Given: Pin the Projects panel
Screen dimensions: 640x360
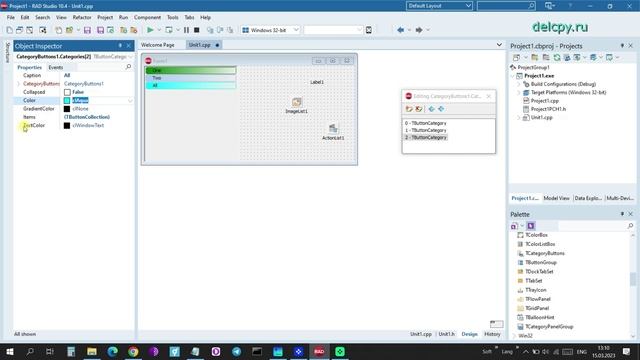Looking at the screenshot, I should pos(622,46).
